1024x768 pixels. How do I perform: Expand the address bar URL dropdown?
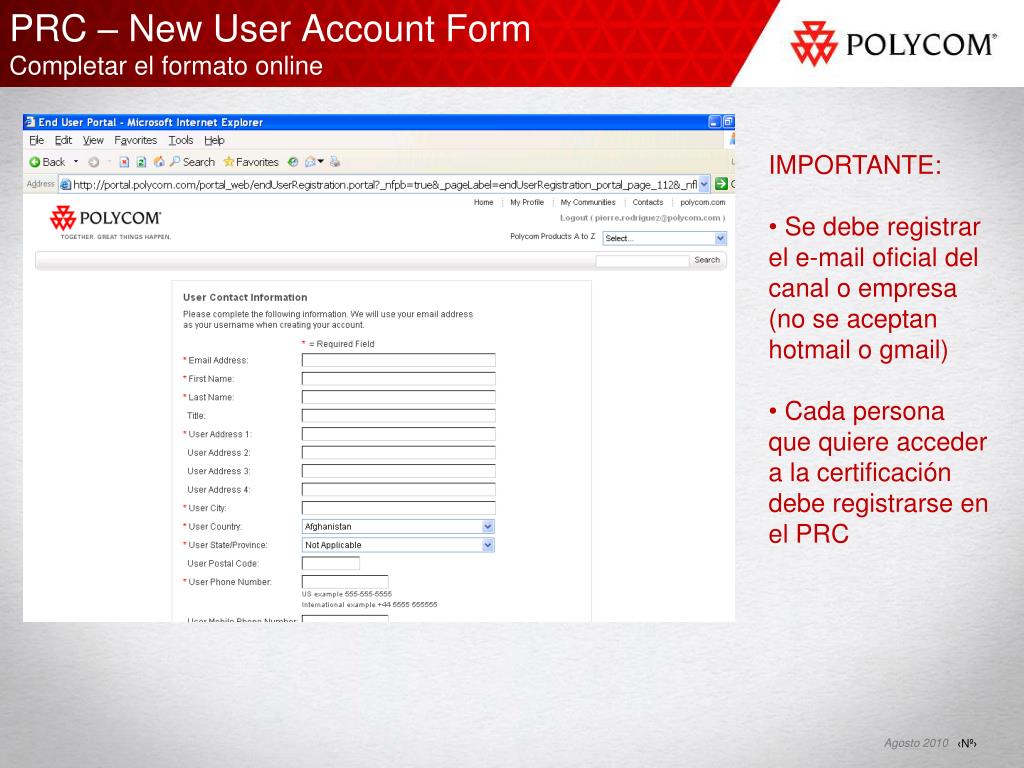[704, 184]
